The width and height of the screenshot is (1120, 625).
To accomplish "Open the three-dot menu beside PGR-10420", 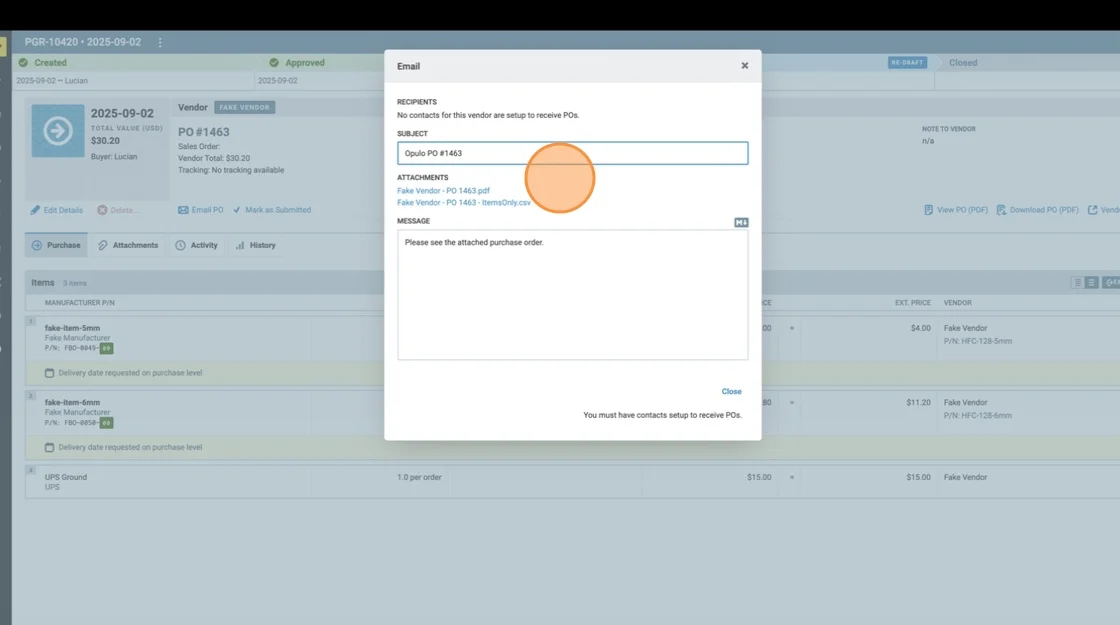I will [x=160, y=43].
